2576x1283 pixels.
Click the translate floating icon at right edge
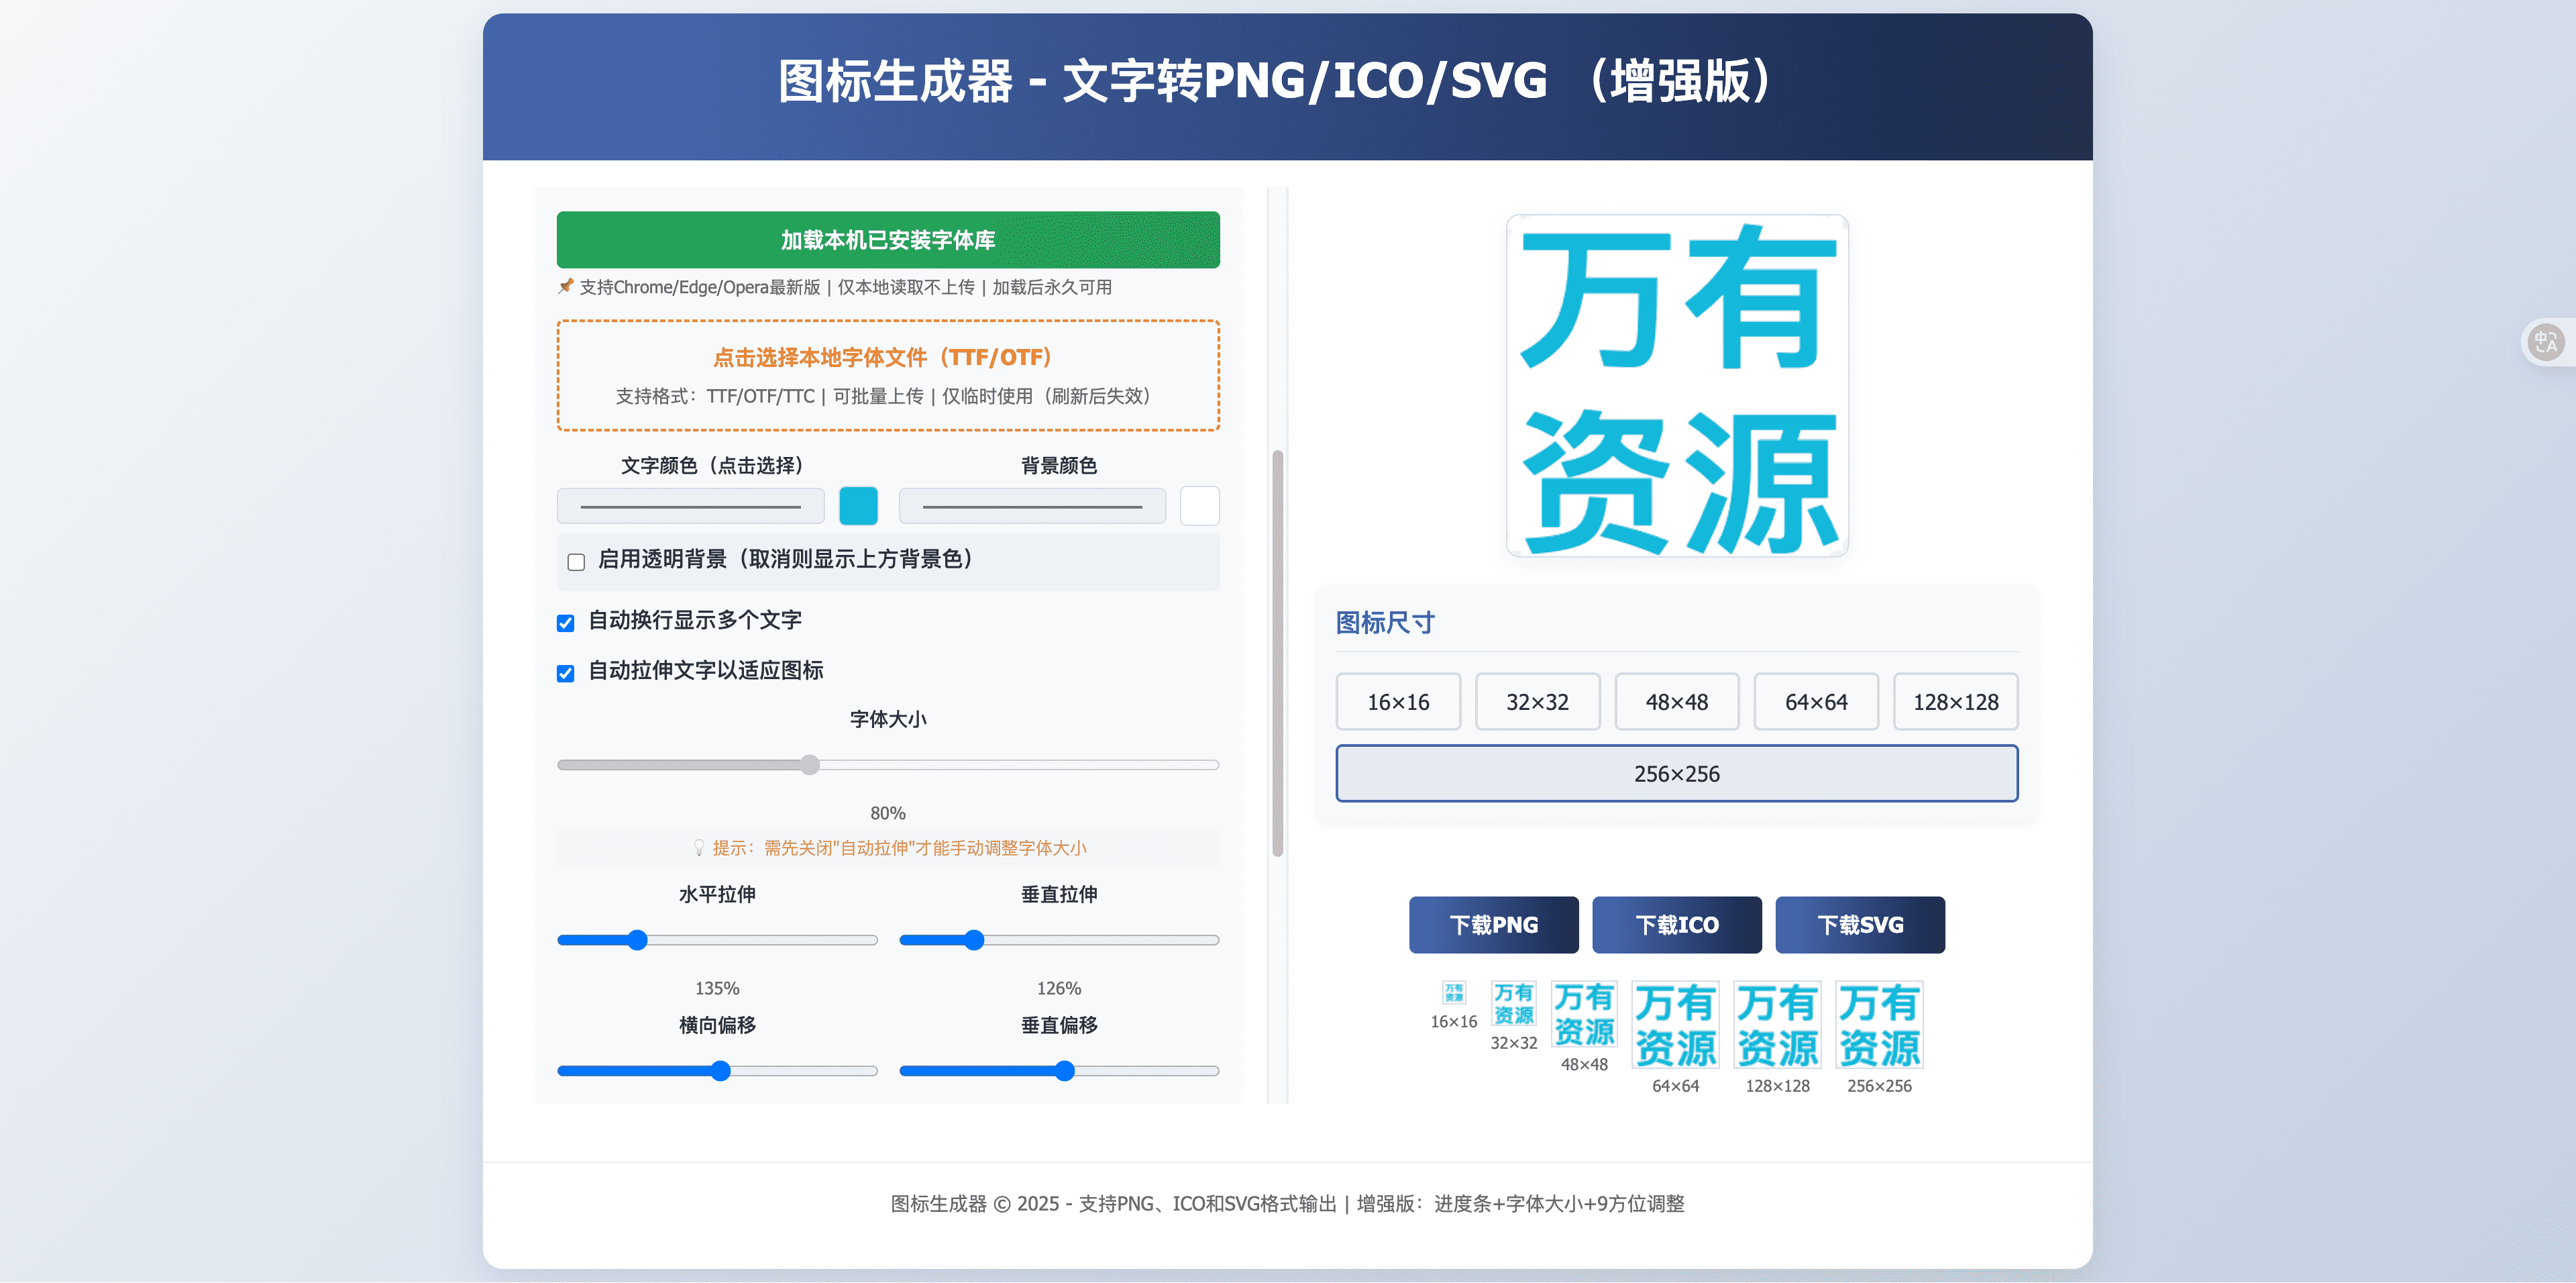point(2545,343)
